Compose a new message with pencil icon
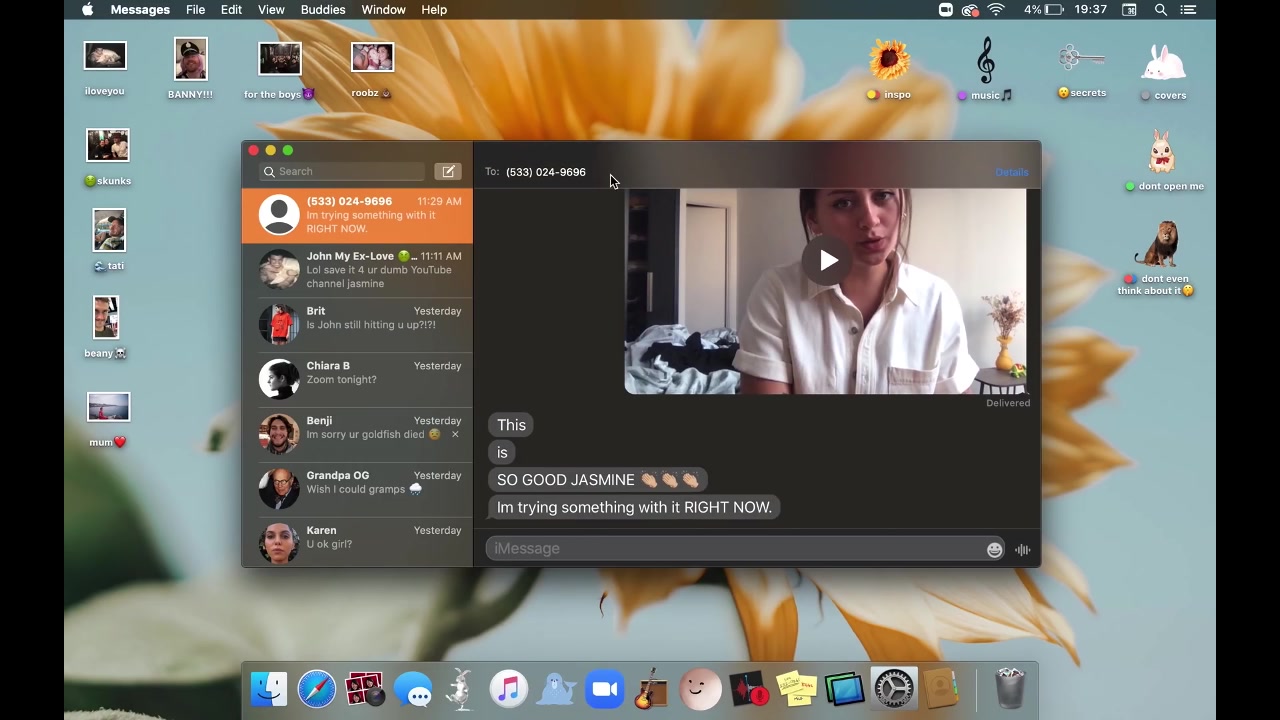Screen dimensions: 1280x720 [448, 171]
